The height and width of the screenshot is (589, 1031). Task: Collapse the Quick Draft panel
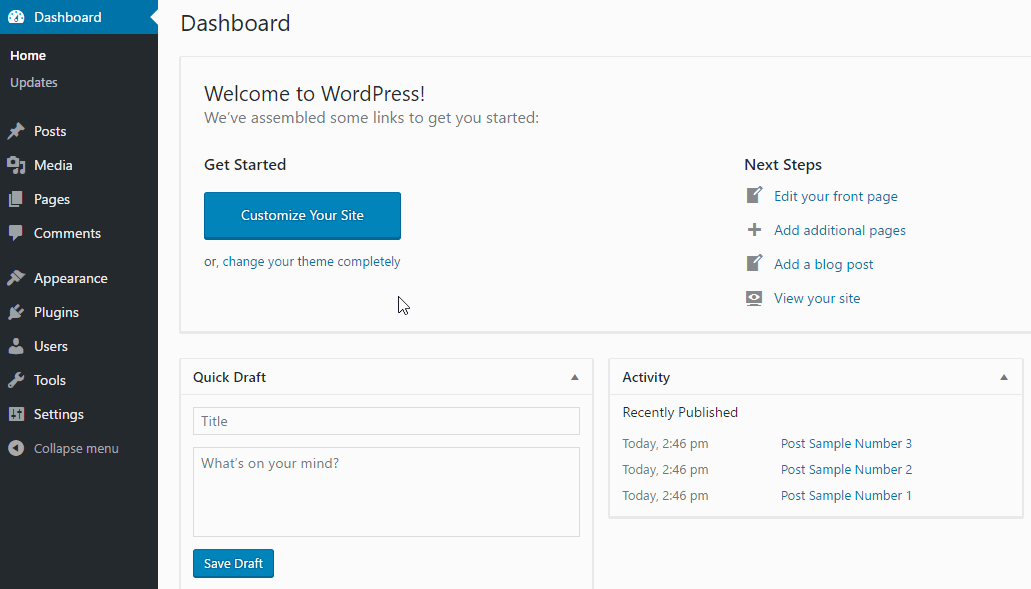(x=574, y=377)
